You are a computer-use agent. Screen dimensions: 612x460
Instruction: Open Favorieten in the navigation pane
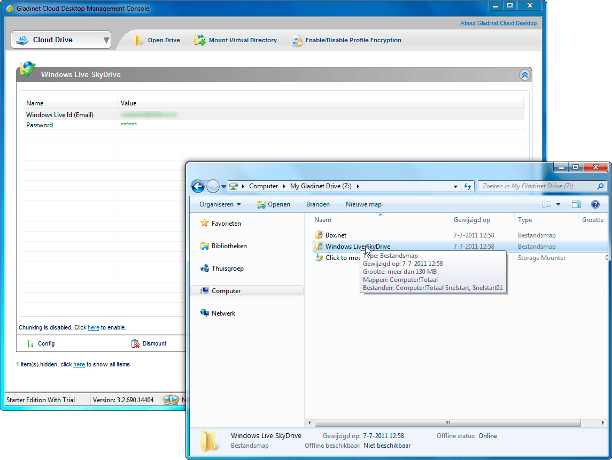[x=228, y=223]
